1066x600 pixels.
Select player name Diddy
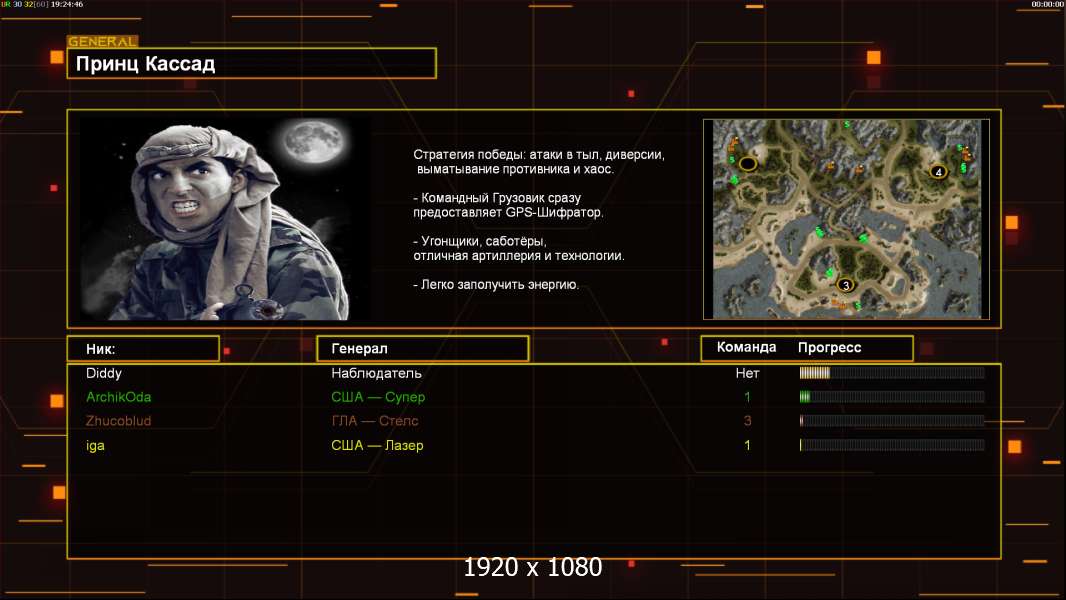pos(104,373)
